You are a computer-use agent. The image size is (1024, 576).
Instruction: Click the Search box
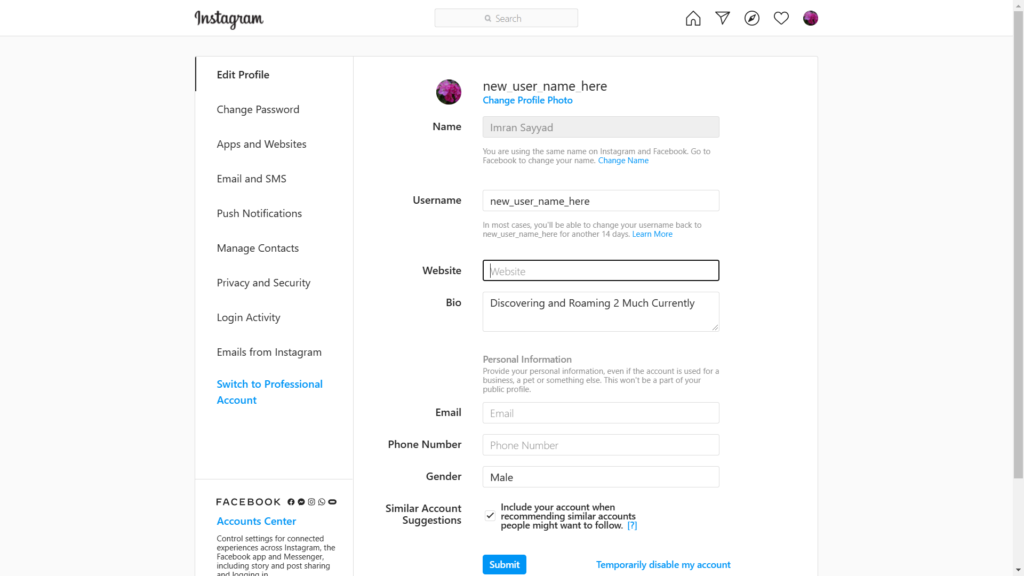click(506, 18)
